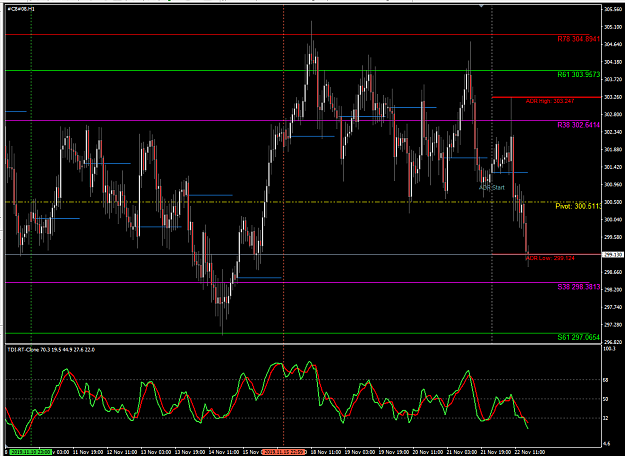Image resolution: width=625 pixels, height=456 pixels.
Task: Click the 100.3 value on indicator scale
Action: click(x=609, y=349)
